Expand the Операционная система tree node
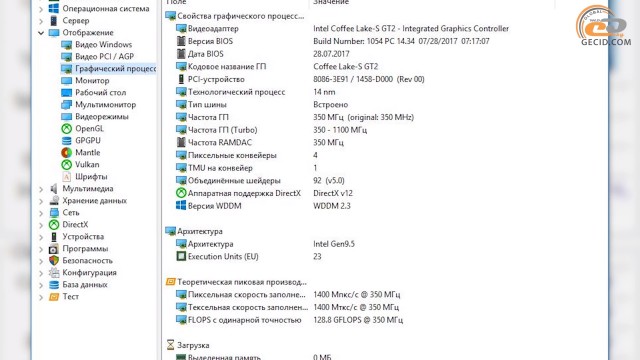 (41, 9)
